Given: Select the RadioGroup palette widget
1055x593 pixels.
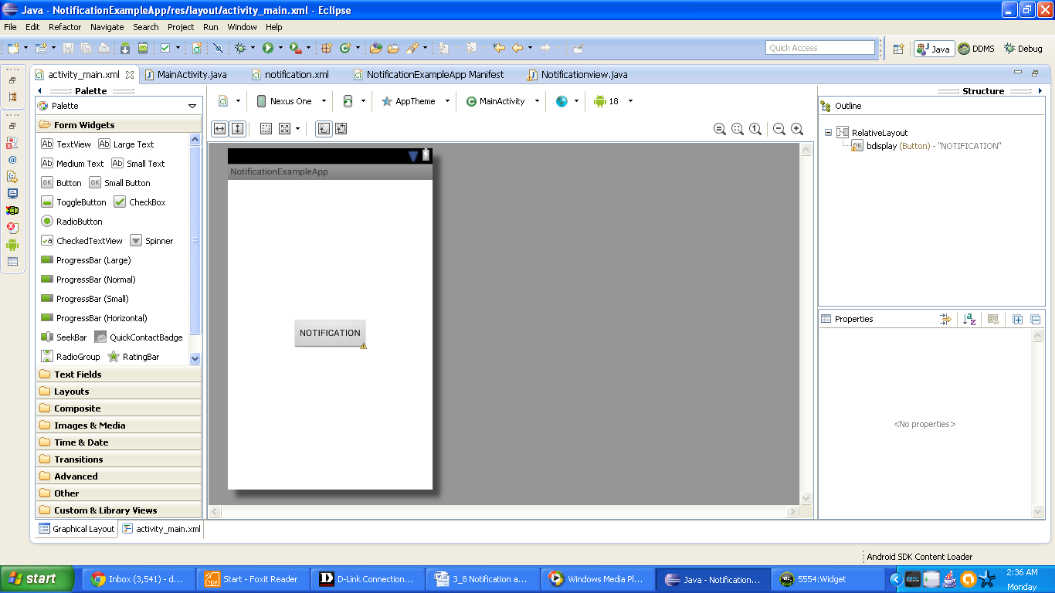Looking at the screenshot, I should 71,357.
